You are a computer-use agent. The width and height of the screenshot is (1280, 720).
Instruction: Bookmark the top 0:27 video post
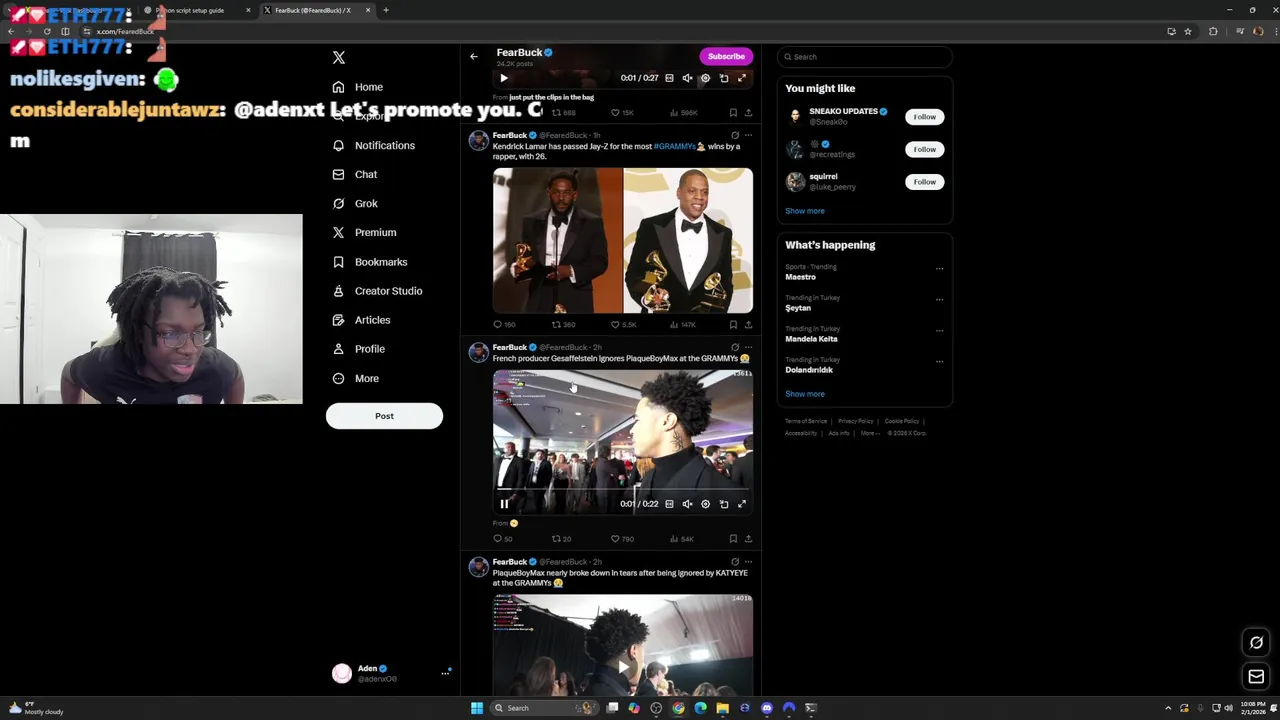click(733, 113)
